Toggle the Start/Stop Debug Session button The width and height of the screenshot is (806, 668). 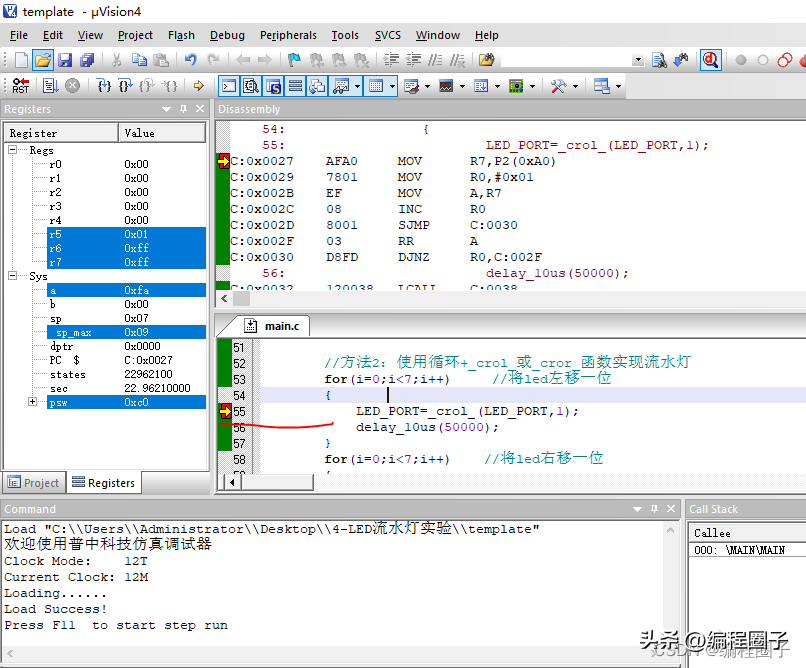pyautogui.click(x=710, y=60)
